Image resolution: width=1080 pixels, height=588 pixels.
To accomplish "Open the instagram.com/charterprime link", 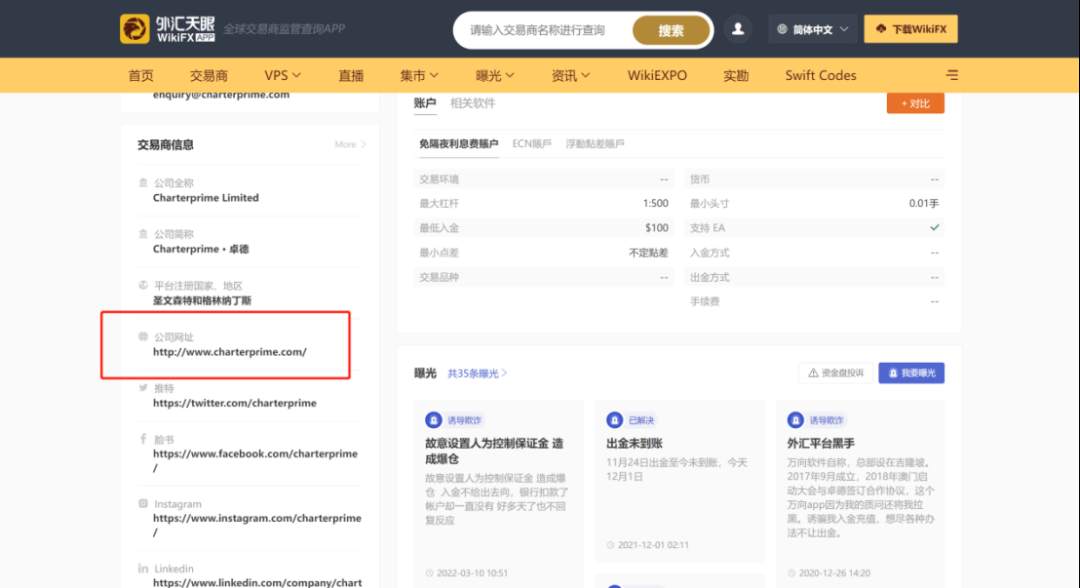I will (257, 525).
